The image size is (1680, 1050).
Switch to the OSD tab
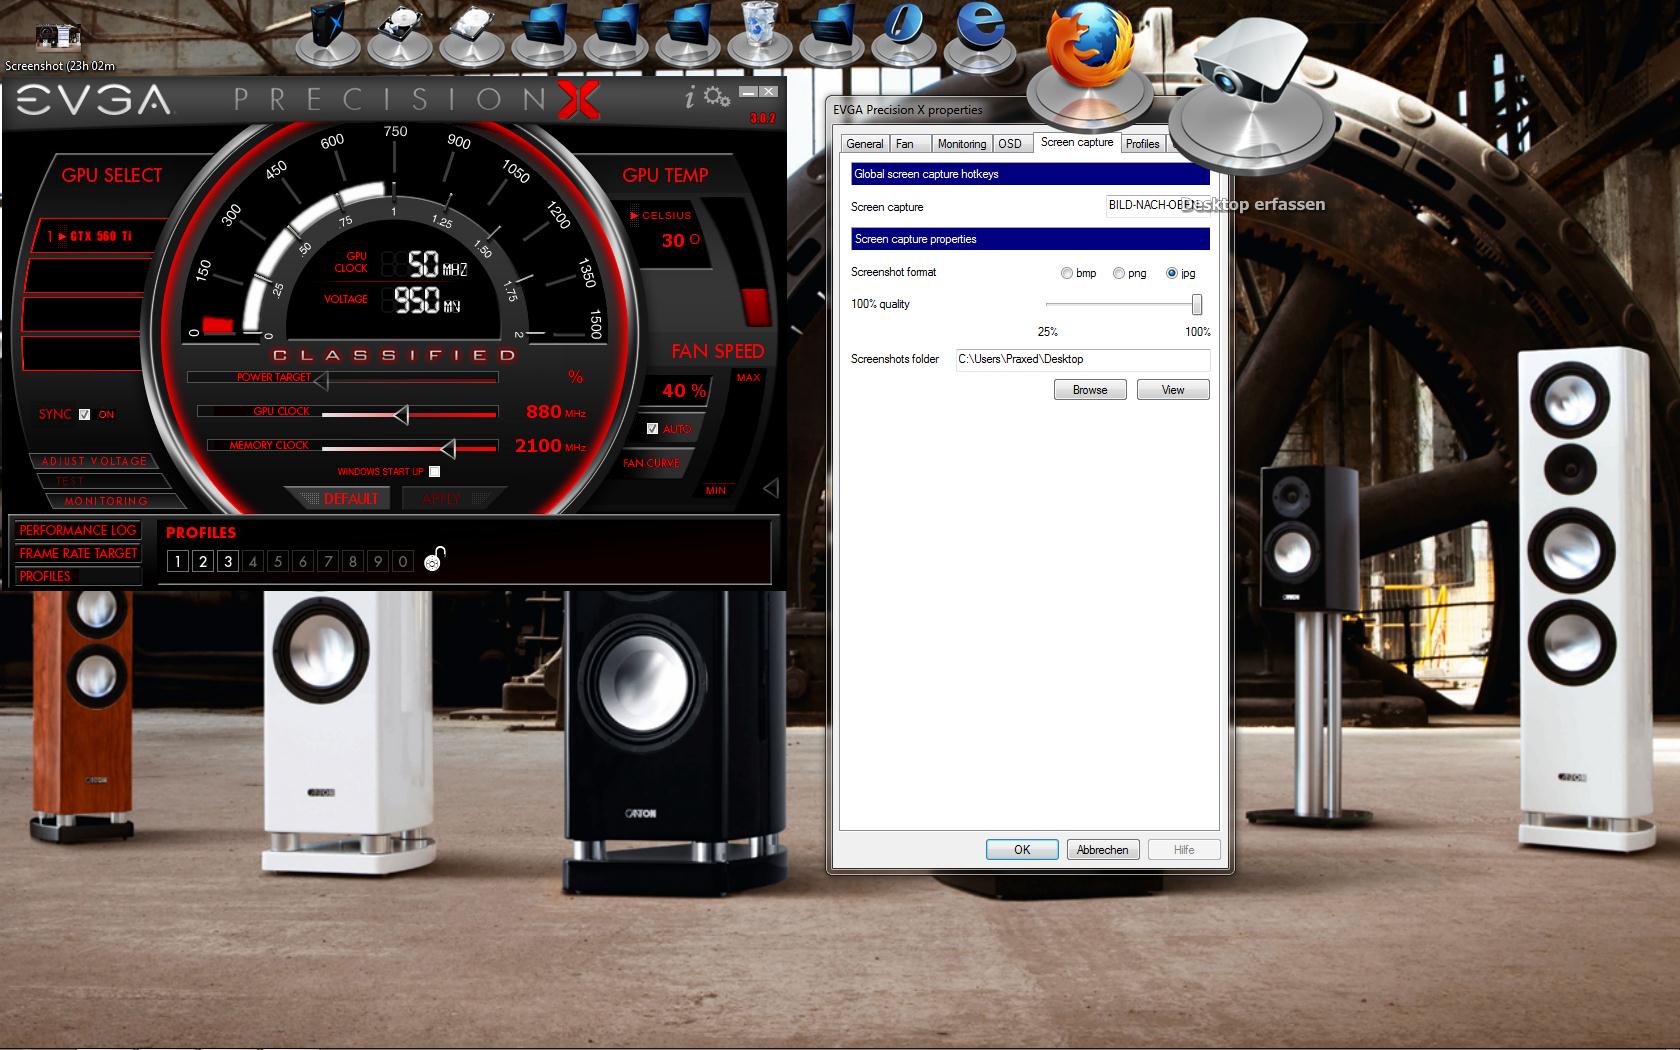click(x=1010, y=144)
